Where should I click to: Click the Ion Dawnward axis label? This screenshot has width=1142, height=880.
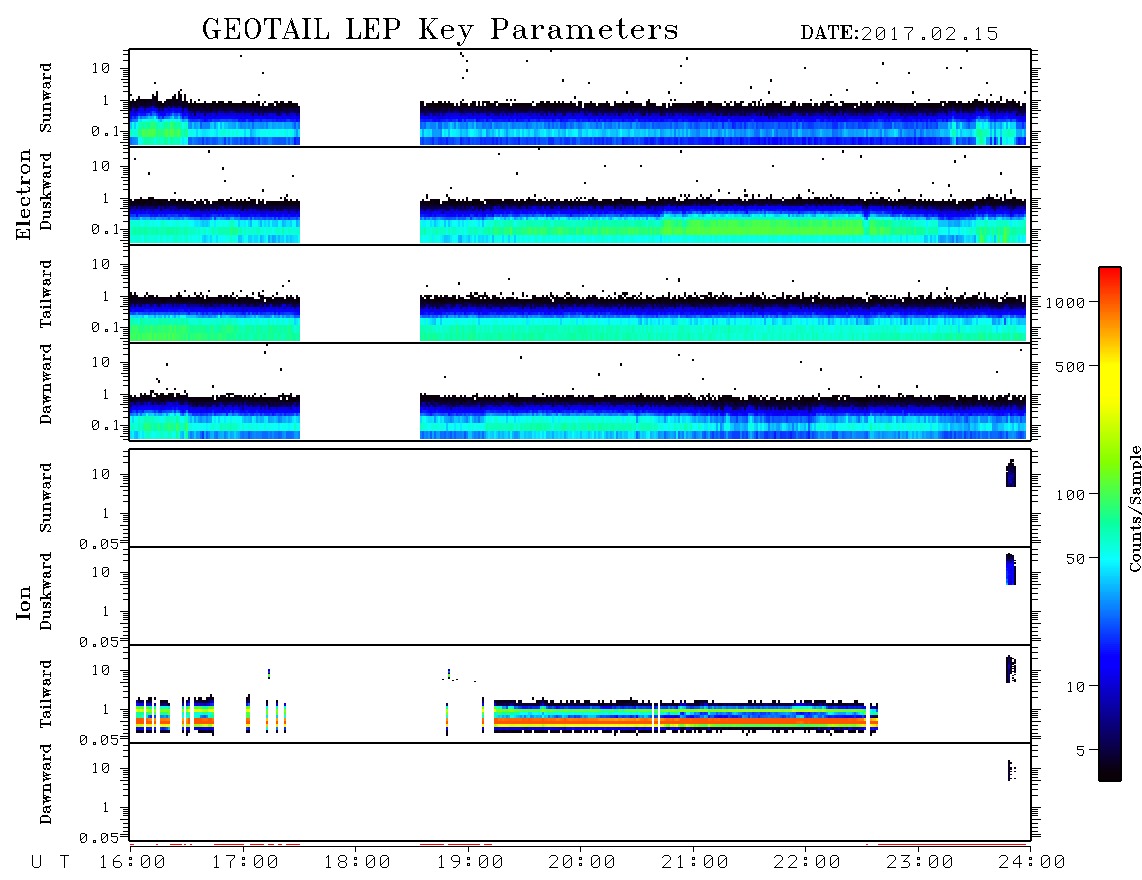pos(46,784)
